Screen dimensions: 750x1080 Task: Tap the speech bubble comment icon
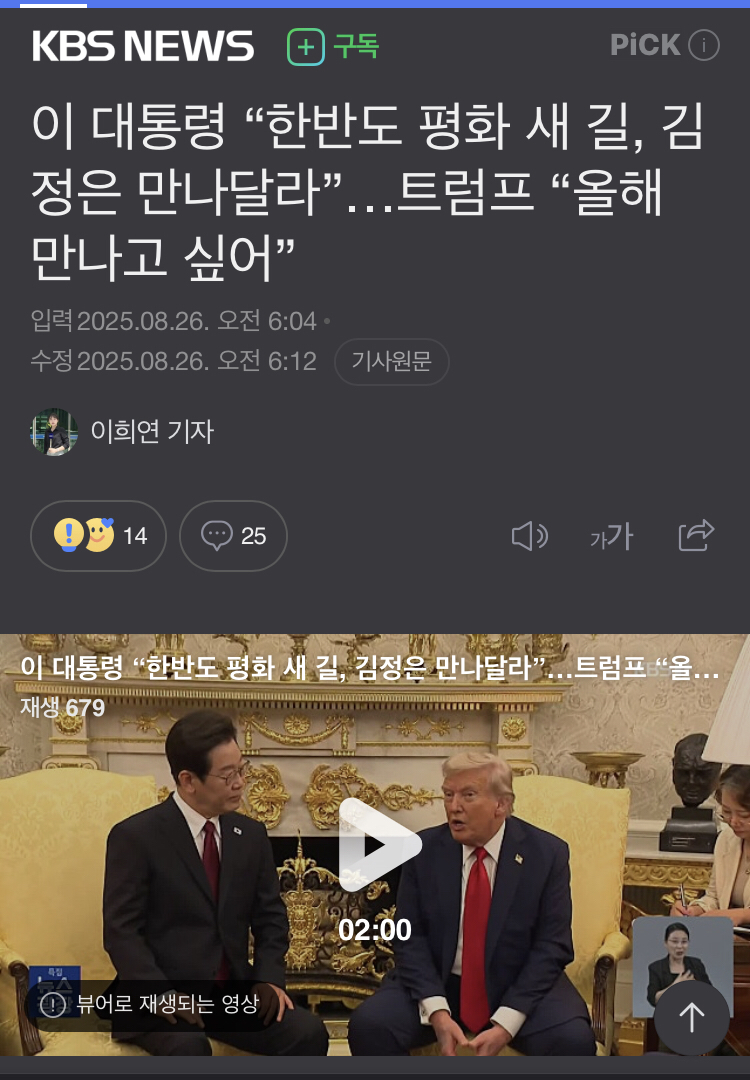(x=216, y=535)
